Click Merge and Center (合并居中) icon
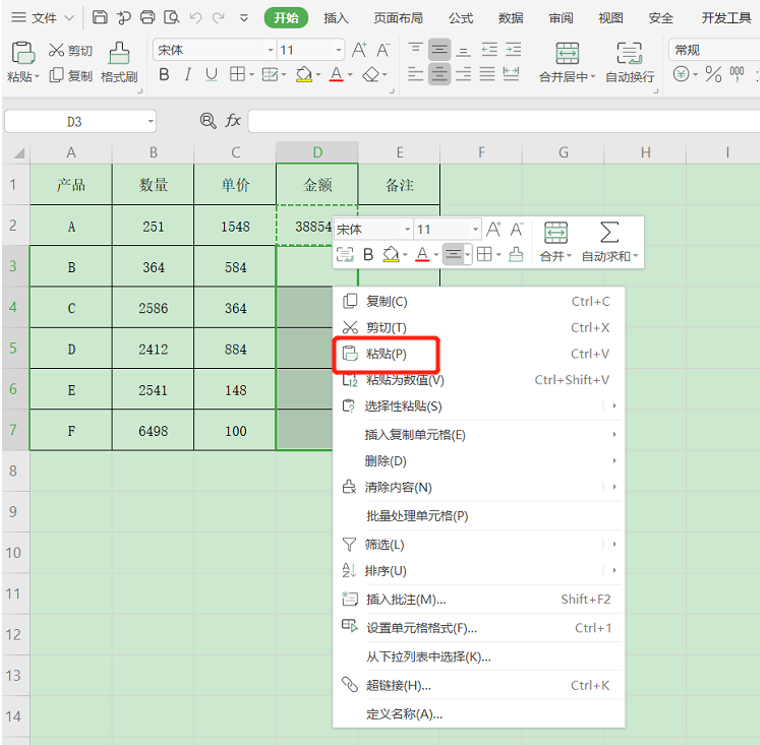 click(567, 53)
